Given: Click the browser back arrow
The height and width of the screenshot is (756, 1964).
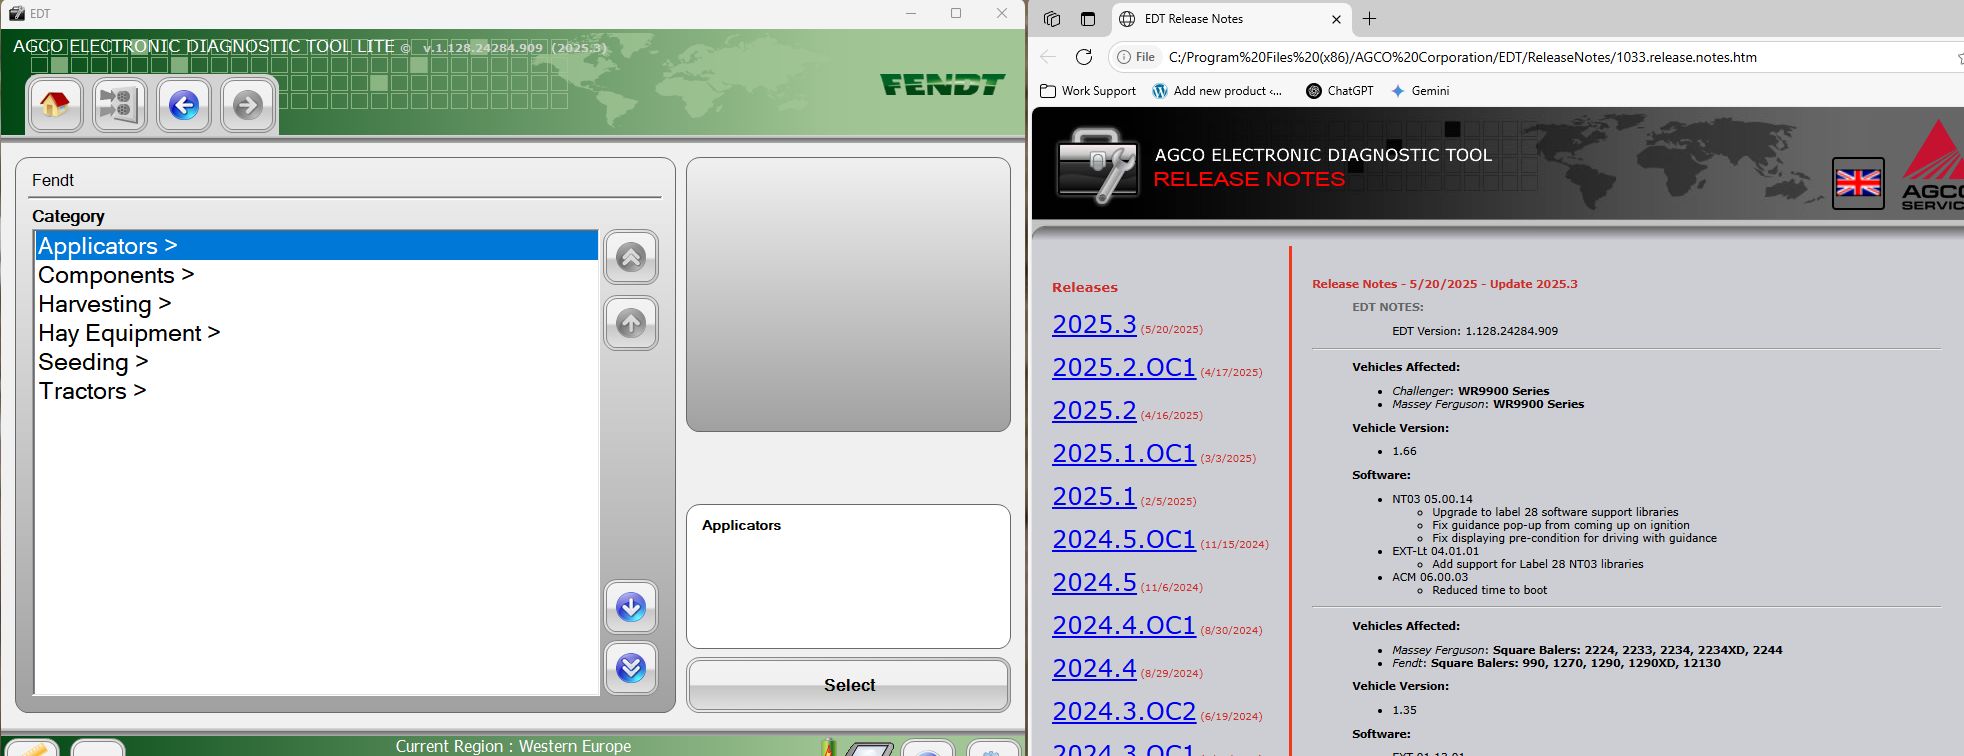Looking at the screenshot, I should [1048, 57].
